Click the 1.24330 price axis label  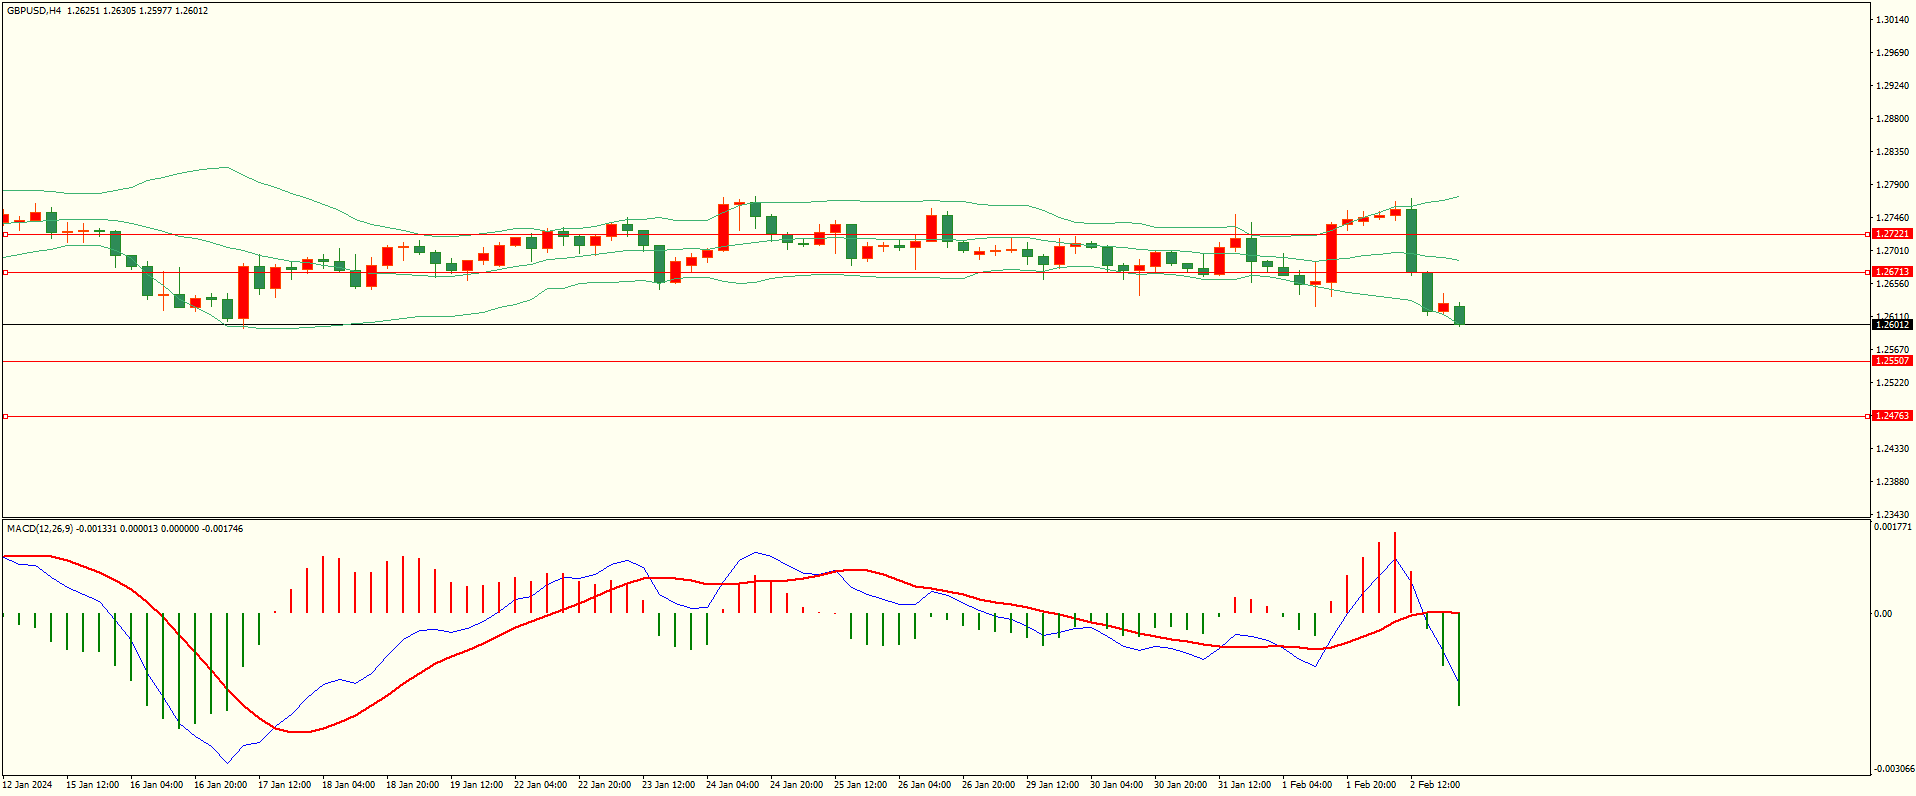[x=1893, y=449]
